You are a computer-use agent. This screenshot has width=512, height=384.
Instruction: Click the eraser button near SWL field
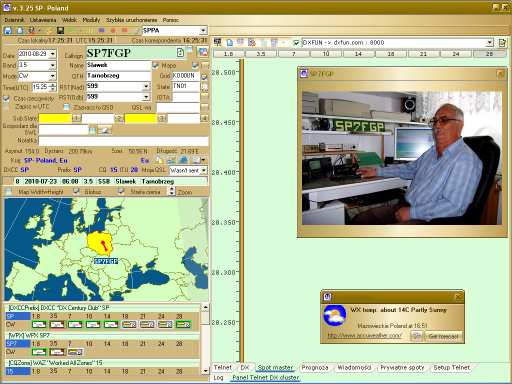pos(105,130)
